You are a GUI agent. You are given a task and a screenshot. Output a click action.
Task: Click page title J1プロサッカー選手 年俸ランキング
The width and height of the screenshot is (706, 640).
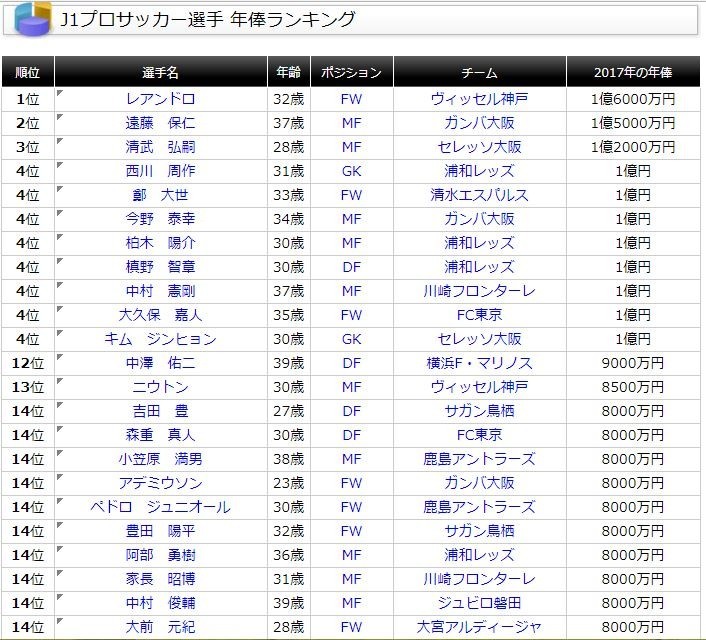[x=208, y=19]
